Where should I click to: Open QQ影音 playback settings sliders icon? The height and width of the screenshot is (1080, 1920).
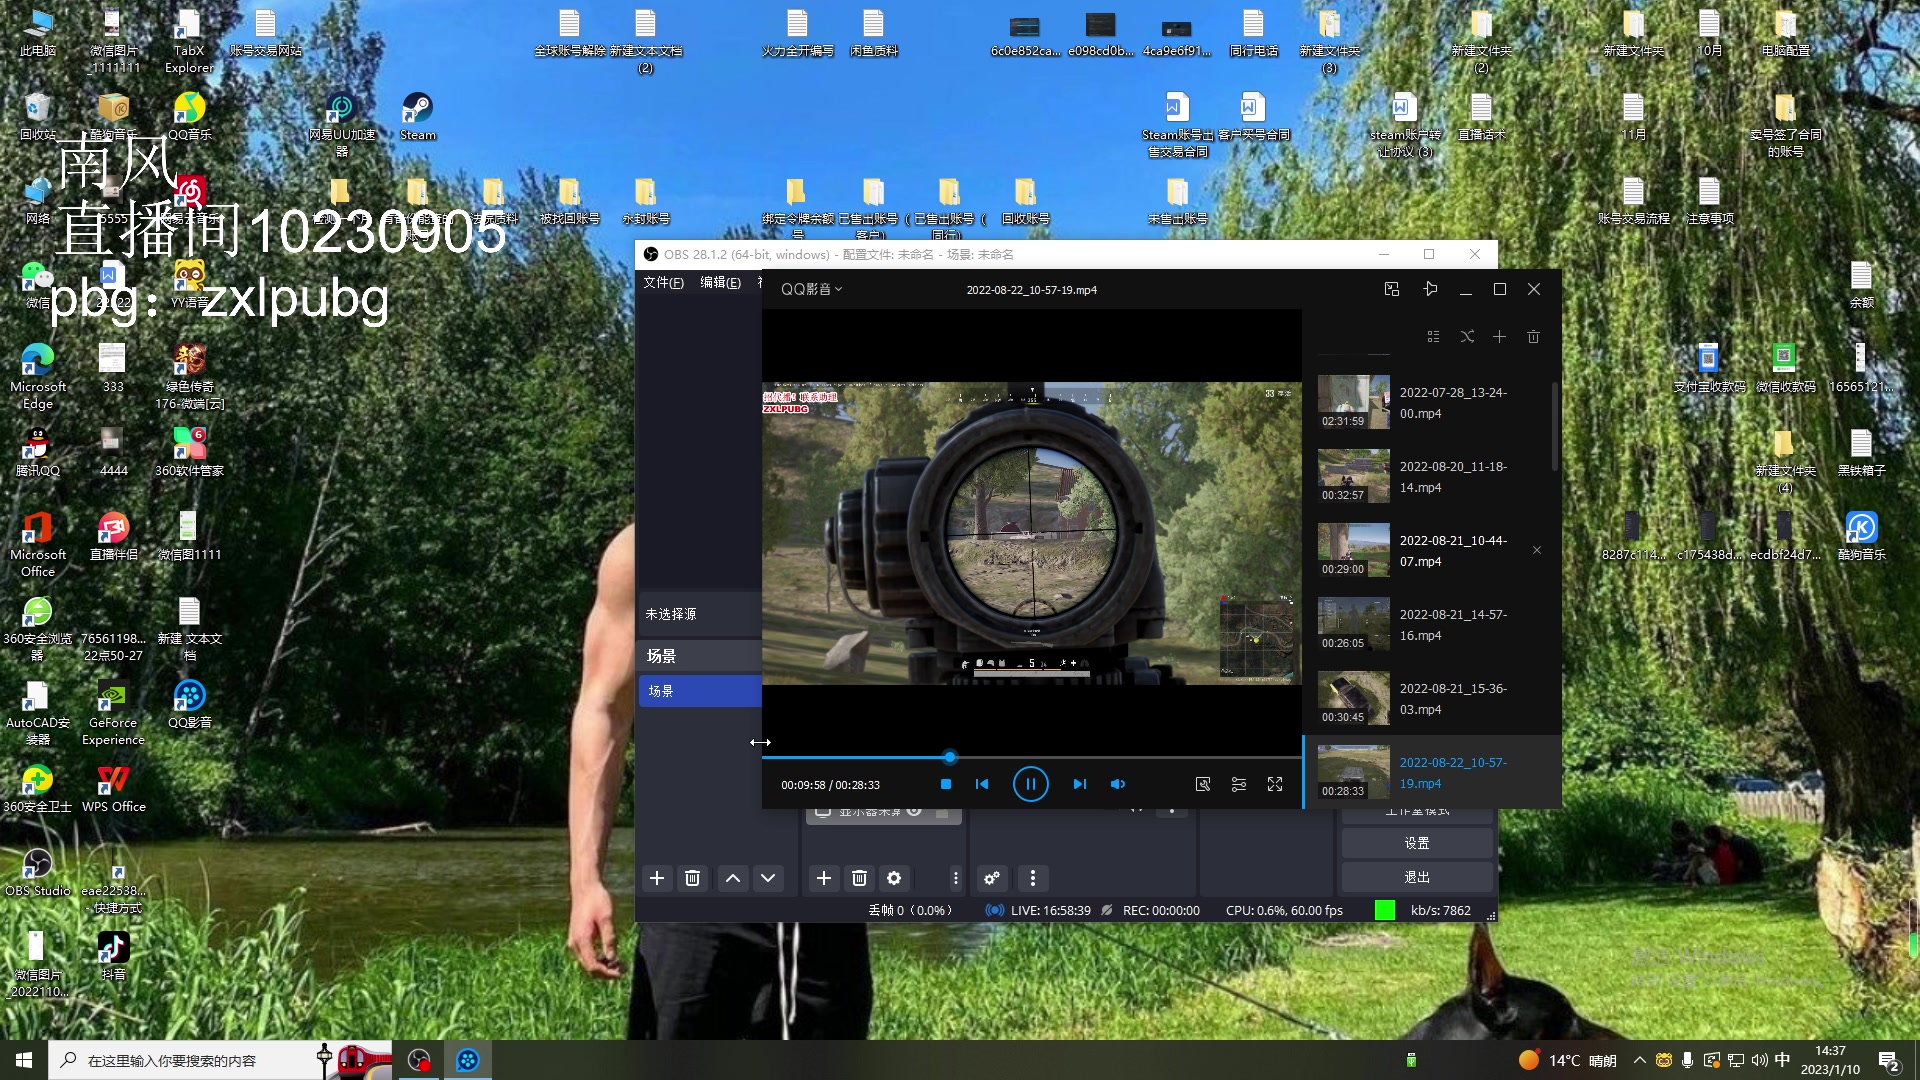point(1239,784)
